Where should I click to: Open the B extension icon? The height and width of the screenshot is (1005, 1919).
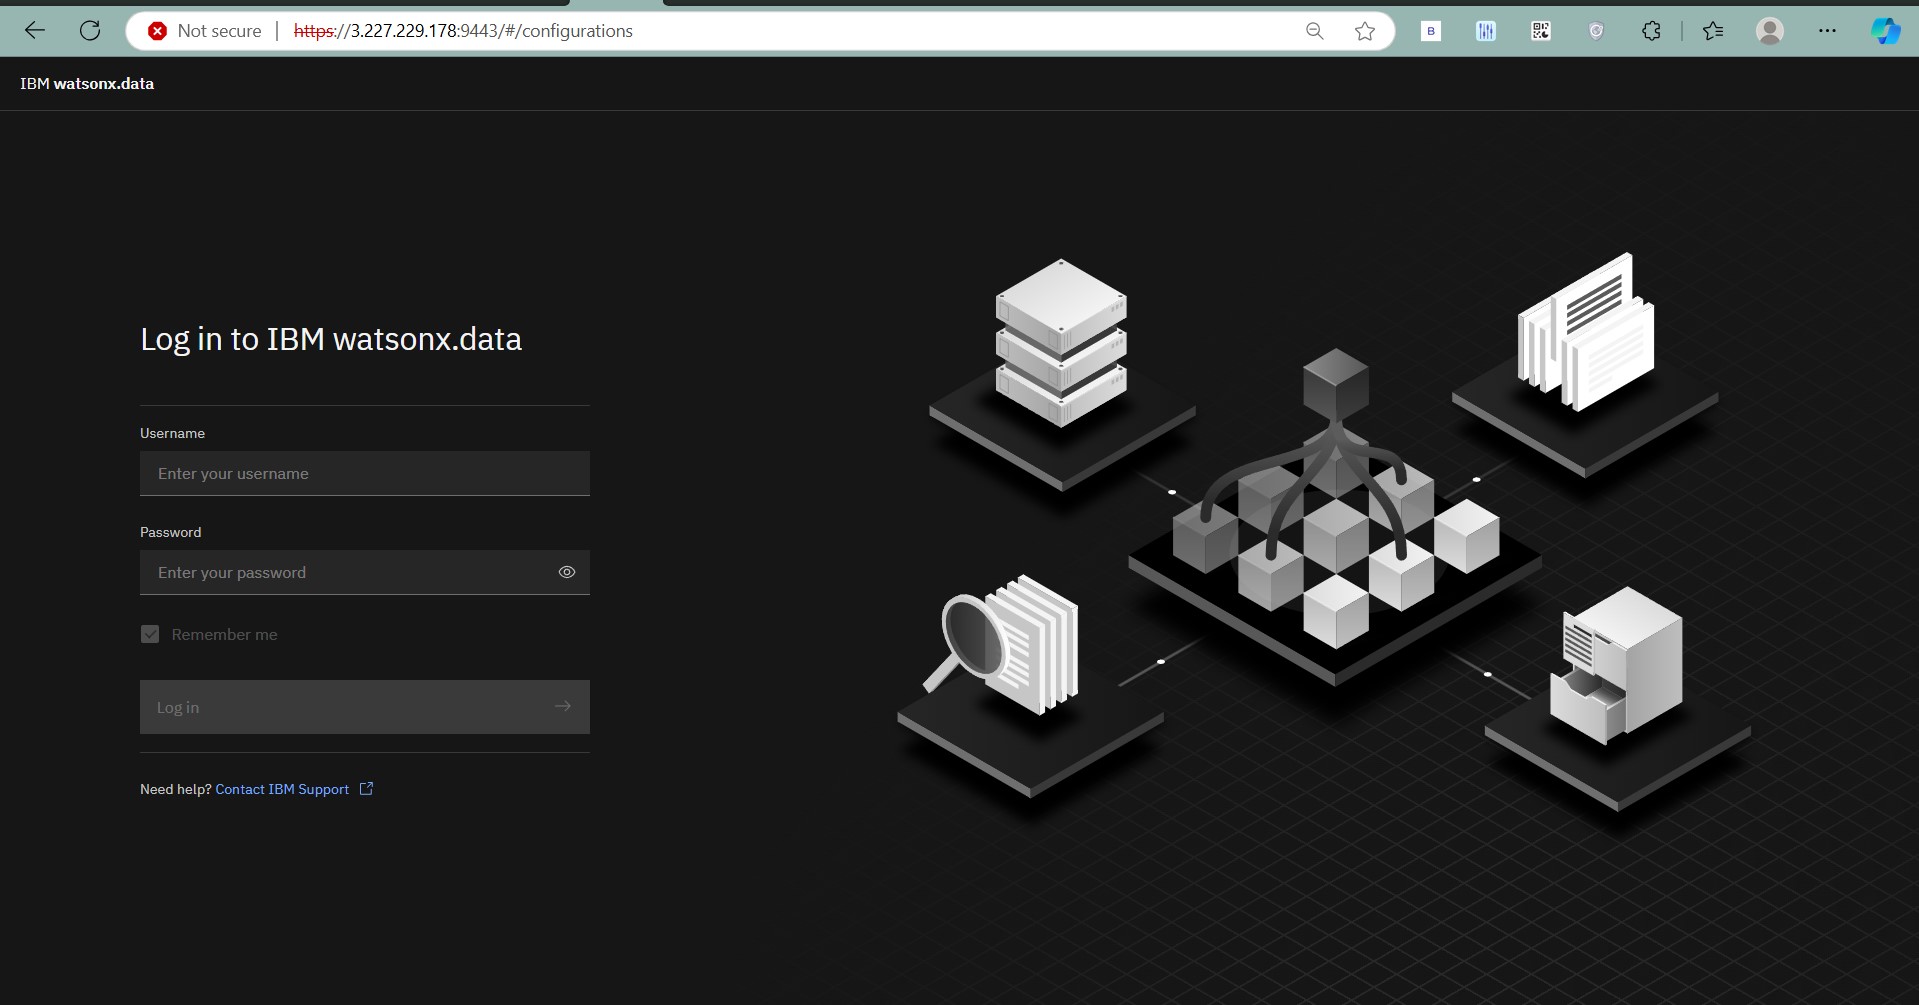point(1431,31)
